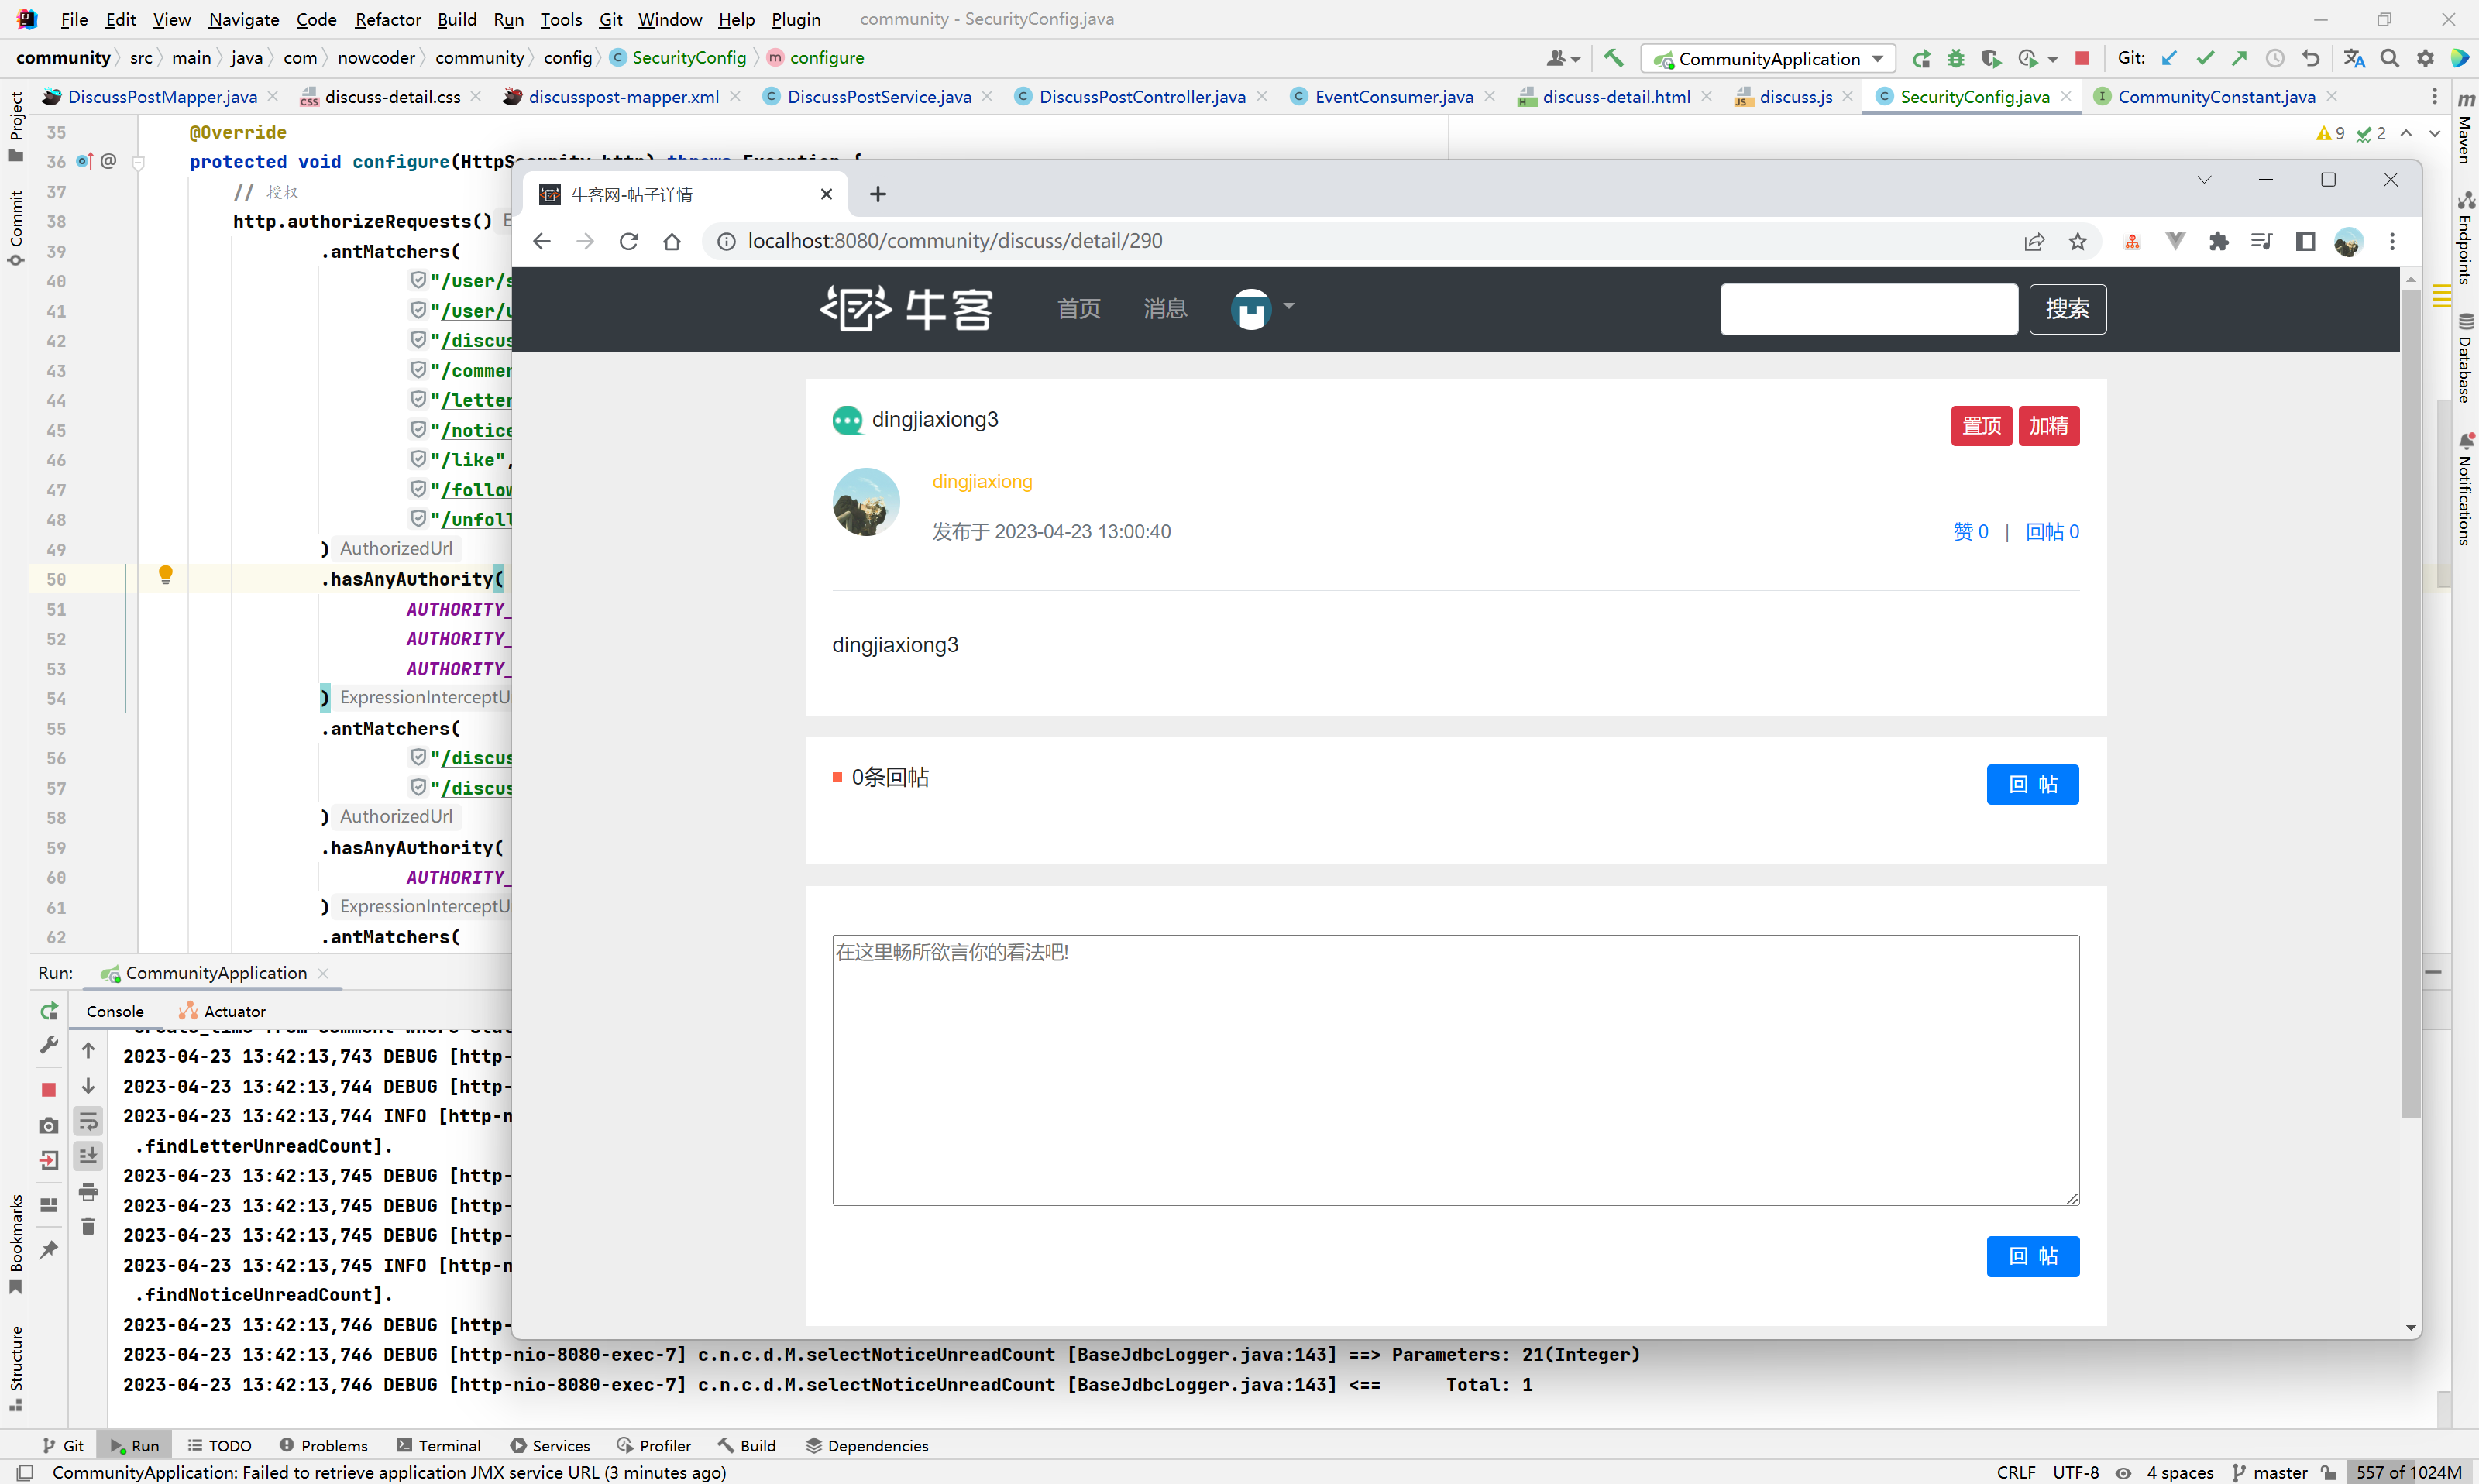Click the Debug CommunityApplication bug icon
2479x1484 pixels.
pos(1956,58)
